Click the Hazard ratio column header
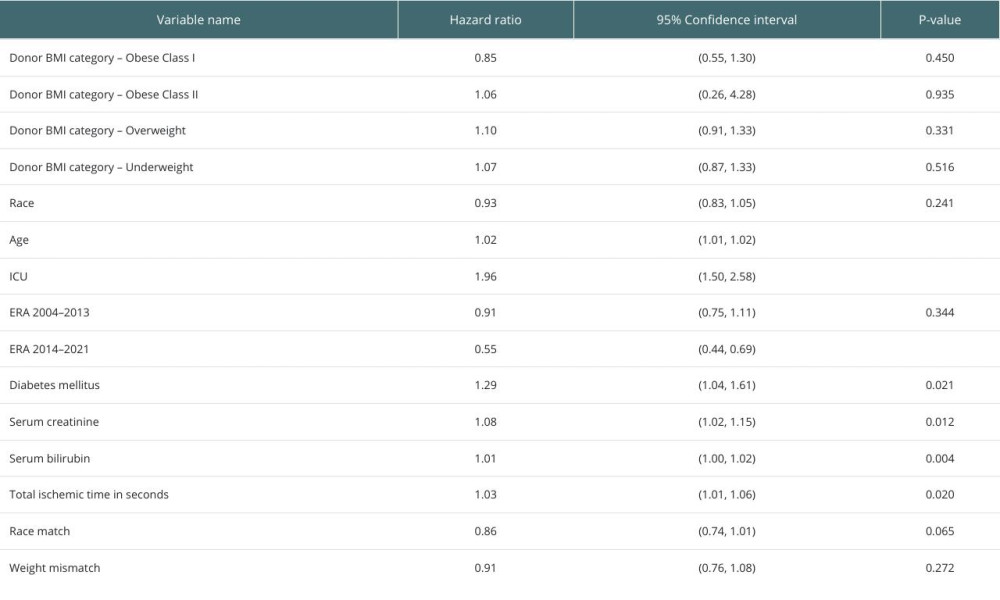The image size is (1000, 600). pos(485,20)
